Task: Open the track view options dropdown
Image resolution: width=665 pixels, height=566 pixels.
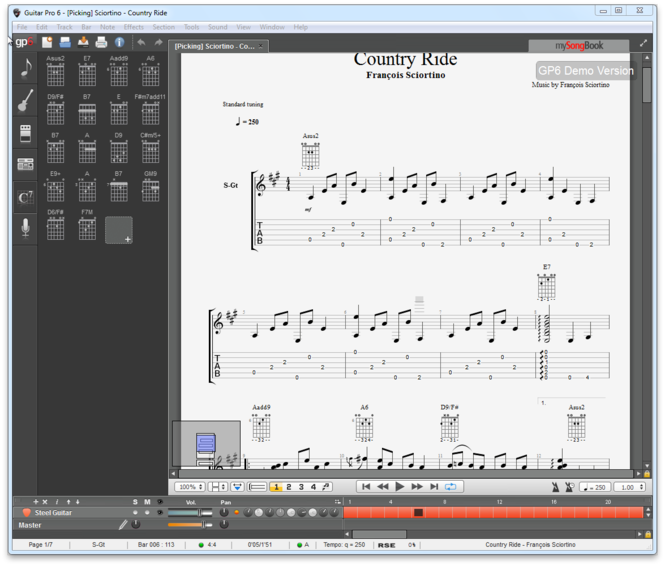Action: (338, 502)
